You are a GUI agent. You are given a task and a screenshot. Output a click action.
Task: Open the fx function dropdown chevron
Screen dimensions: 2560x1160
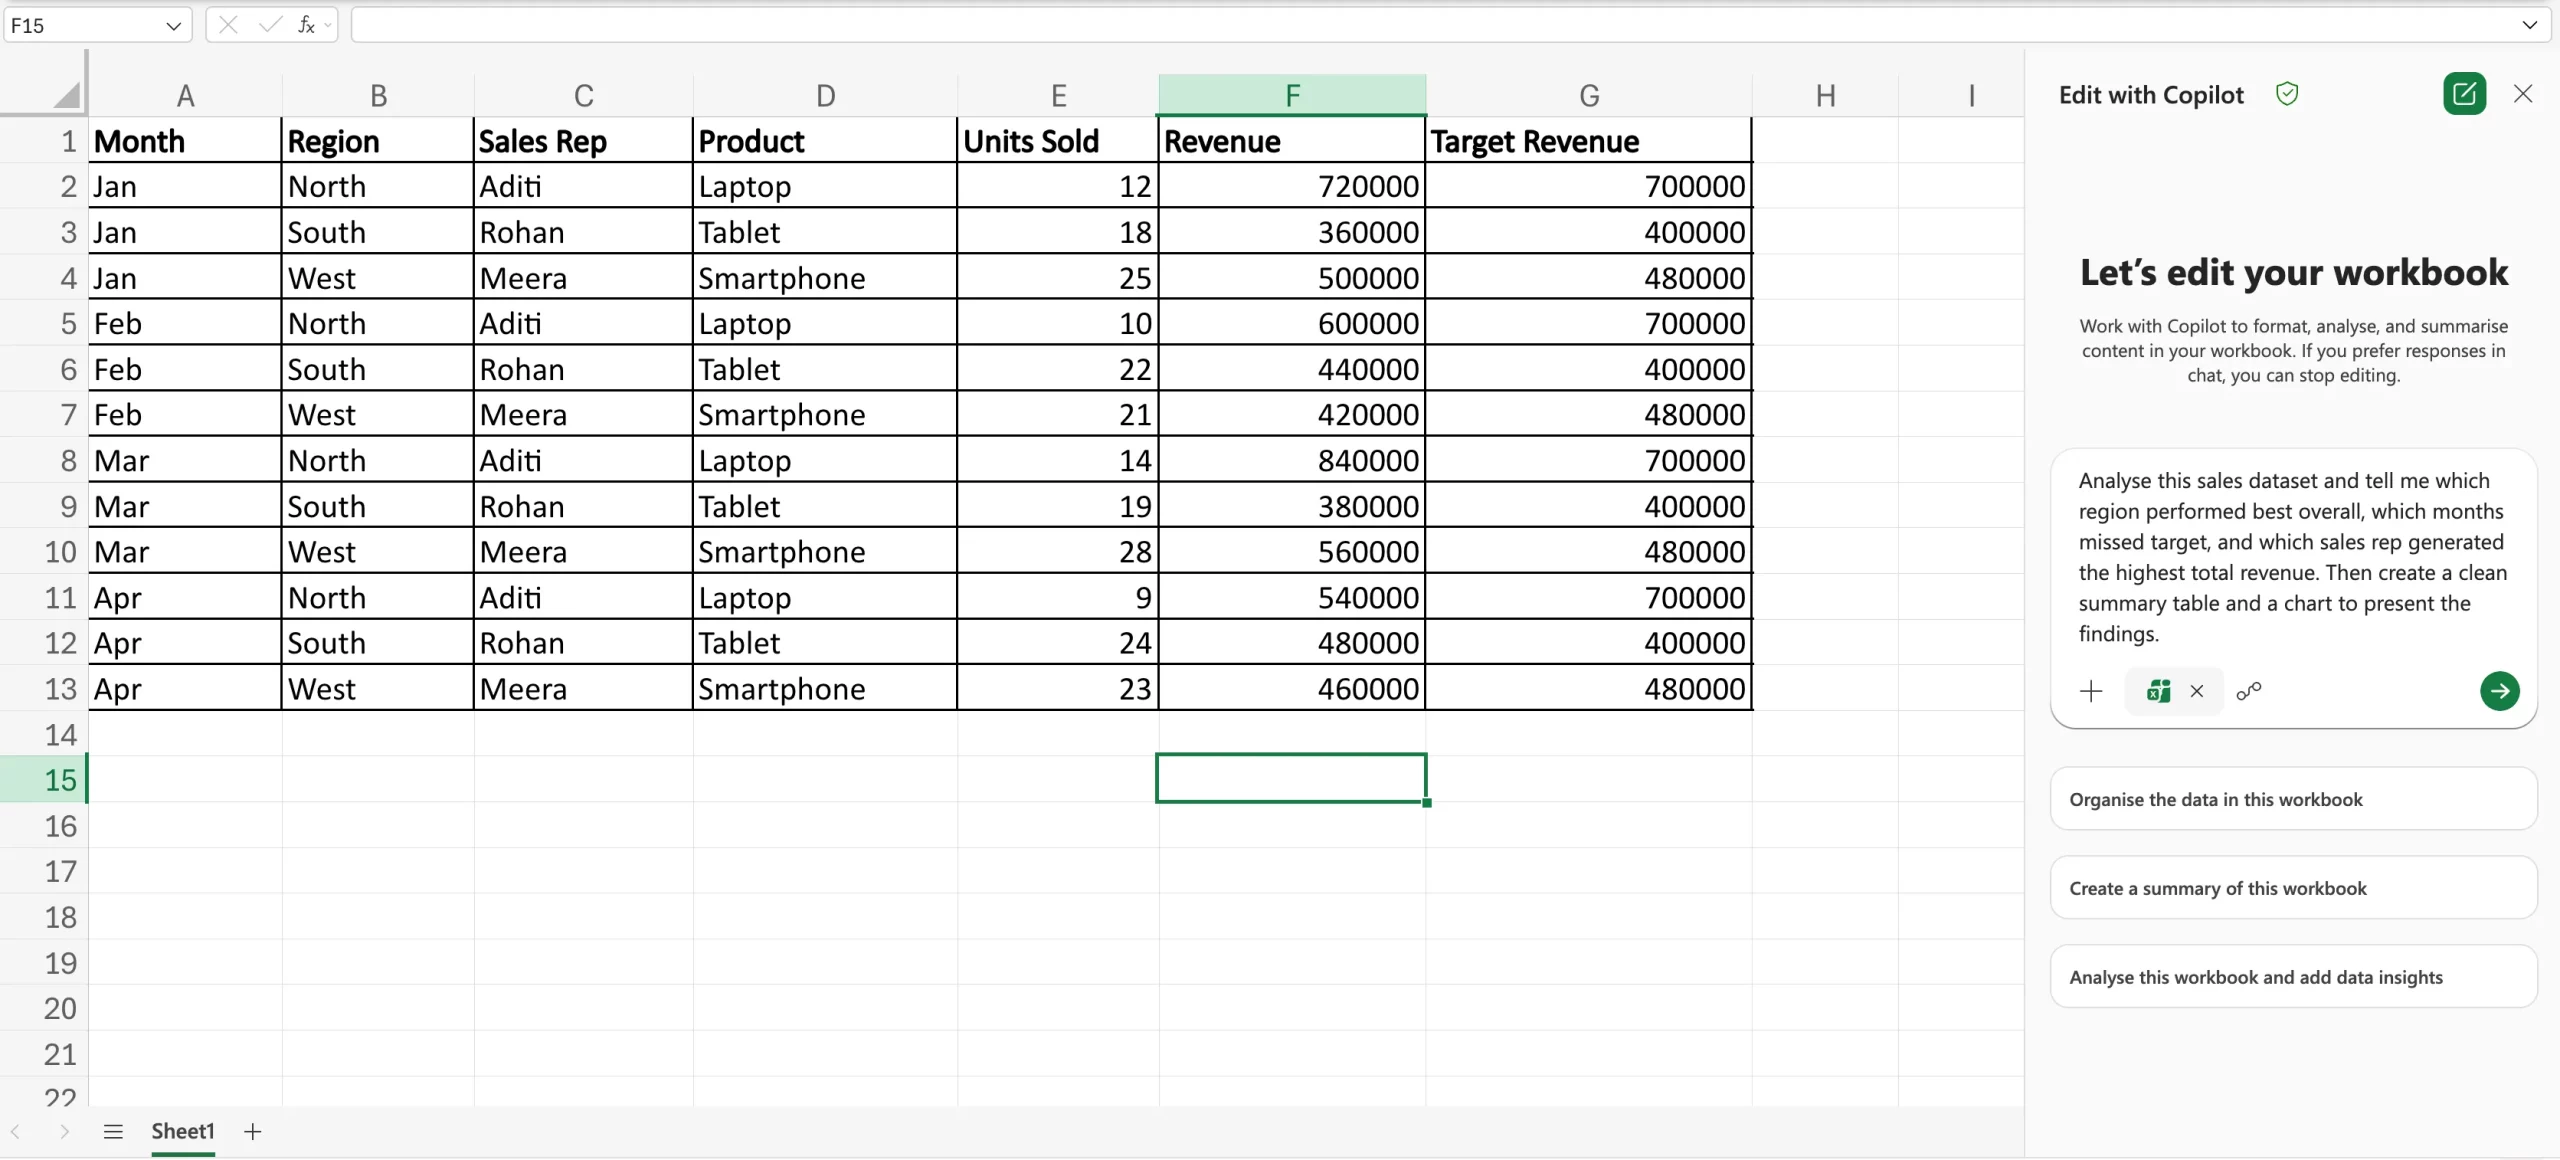[x=330, y=25]
